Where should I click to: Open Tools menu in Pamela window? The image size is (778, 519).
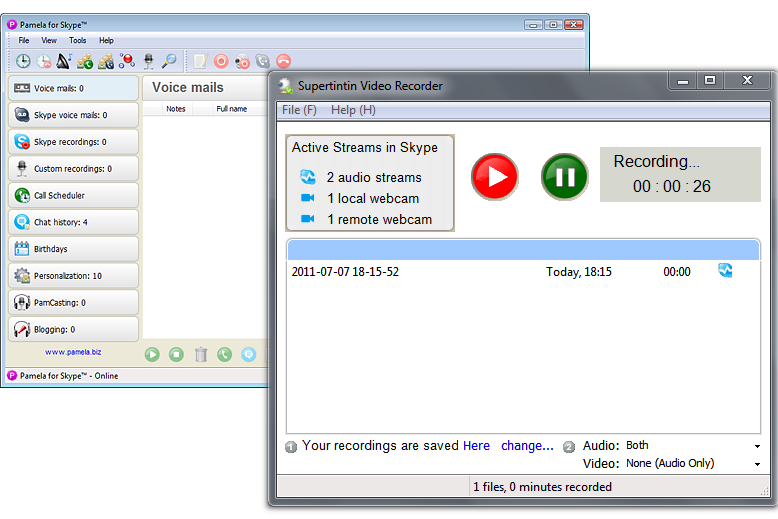[x=77, y=41]
